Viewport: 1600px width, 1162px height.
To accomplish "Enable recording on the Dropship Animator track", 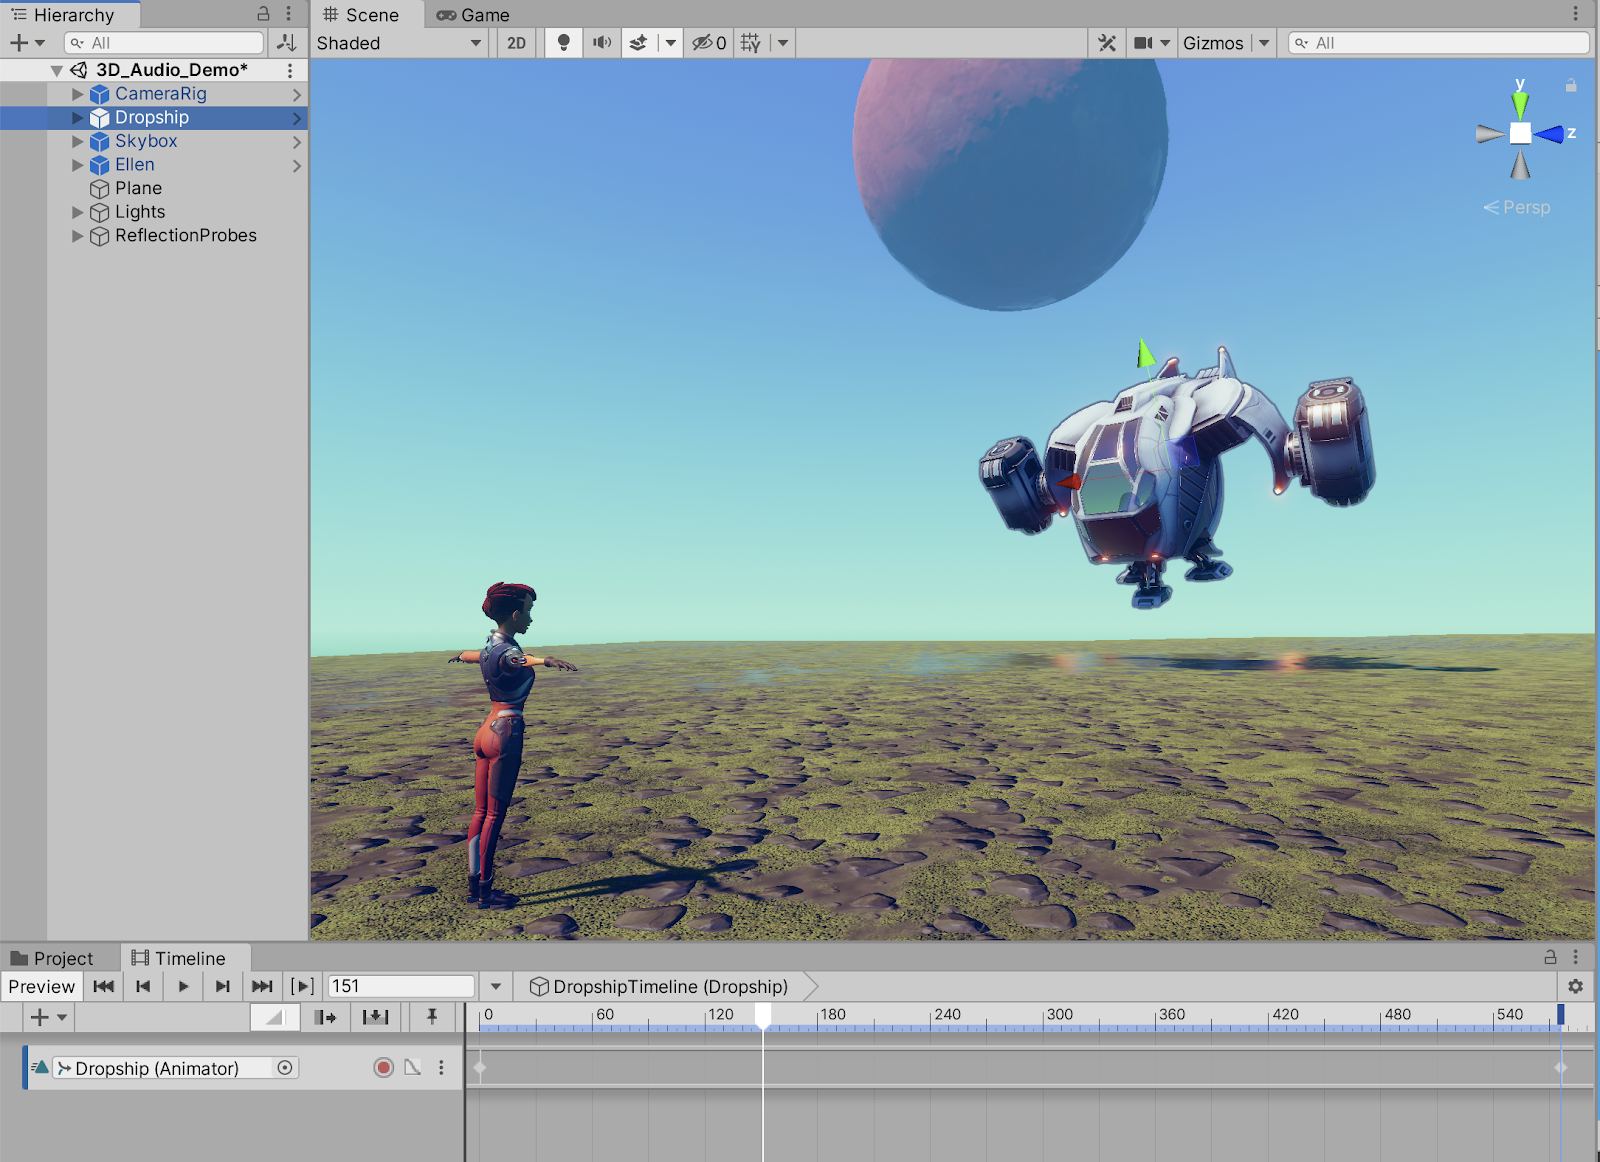I will click(383, 1068).
